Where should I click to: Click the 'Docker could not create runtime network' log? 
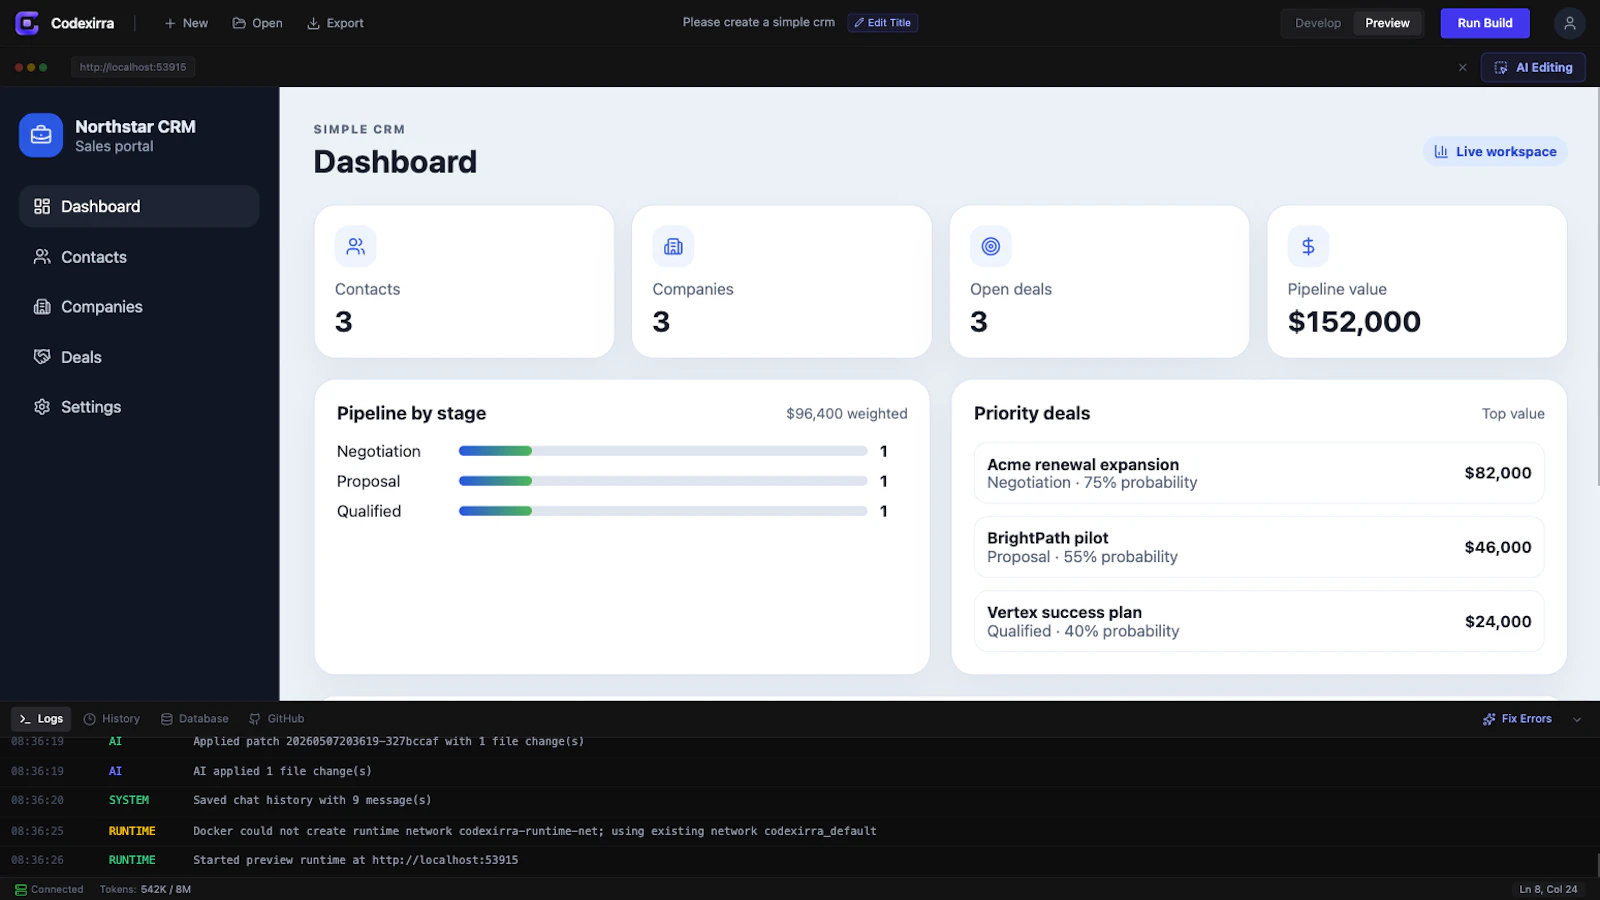click(535, 831)
